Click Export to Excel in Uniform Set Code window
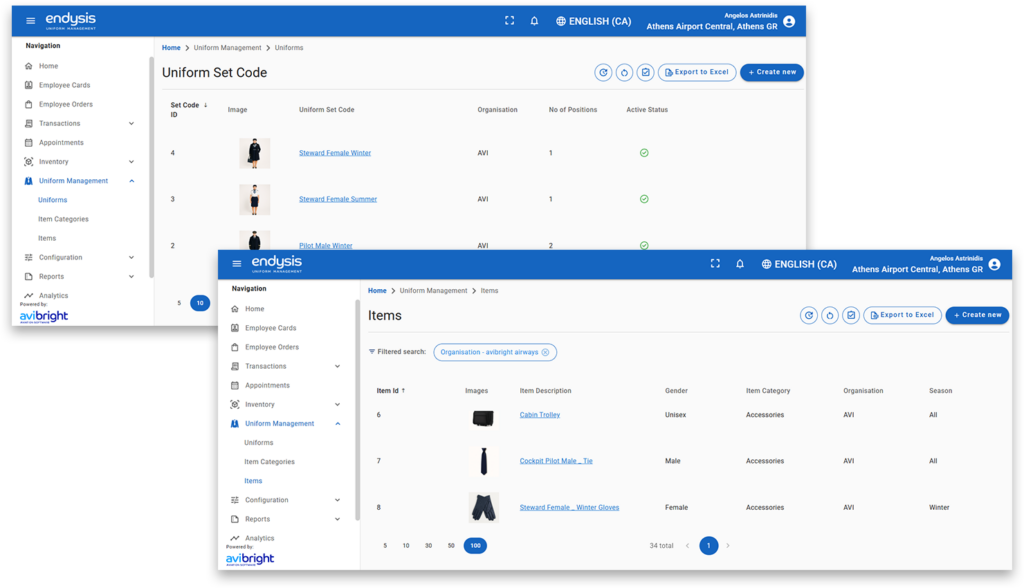 [697, 73]
